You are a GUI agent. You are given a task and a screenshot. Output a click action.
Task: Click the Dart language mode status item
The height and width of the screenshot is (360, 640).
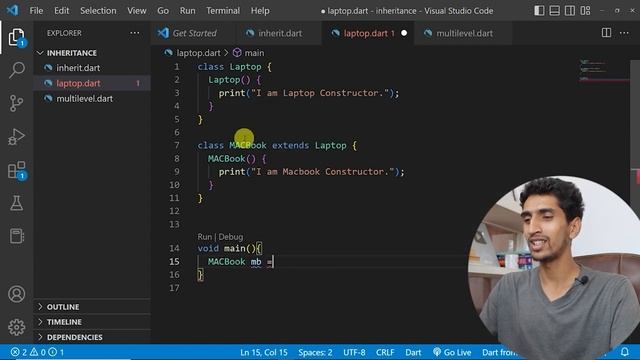coord(413,352)
